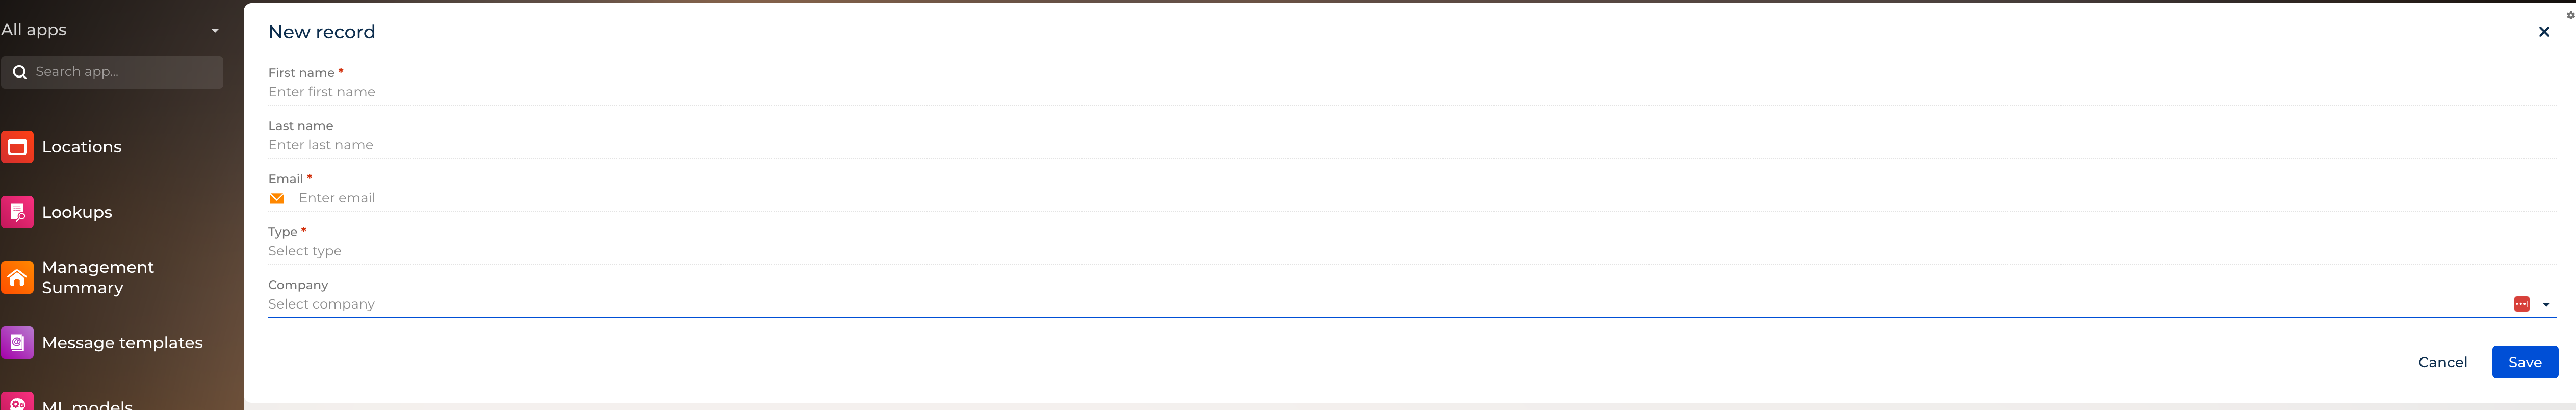Click the Management Summary house icon
The height and width of the screenshot is (410, 2576).
(17, 277)
